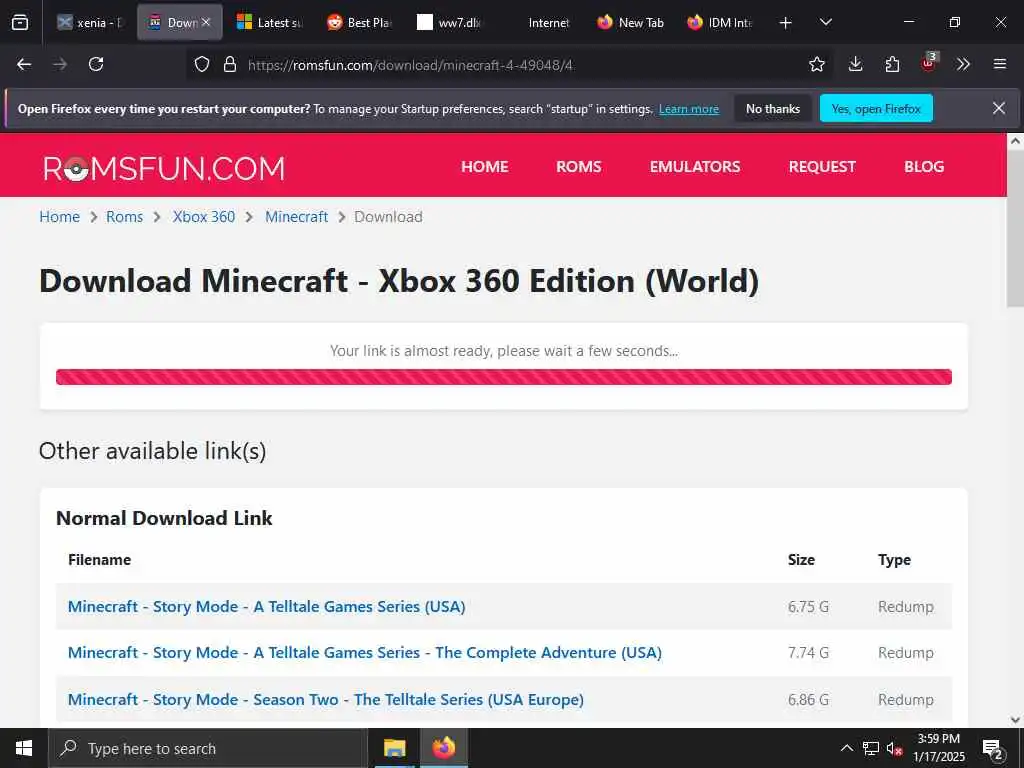
Task: Open tracking protection shield icon
Action: [202, 64]
